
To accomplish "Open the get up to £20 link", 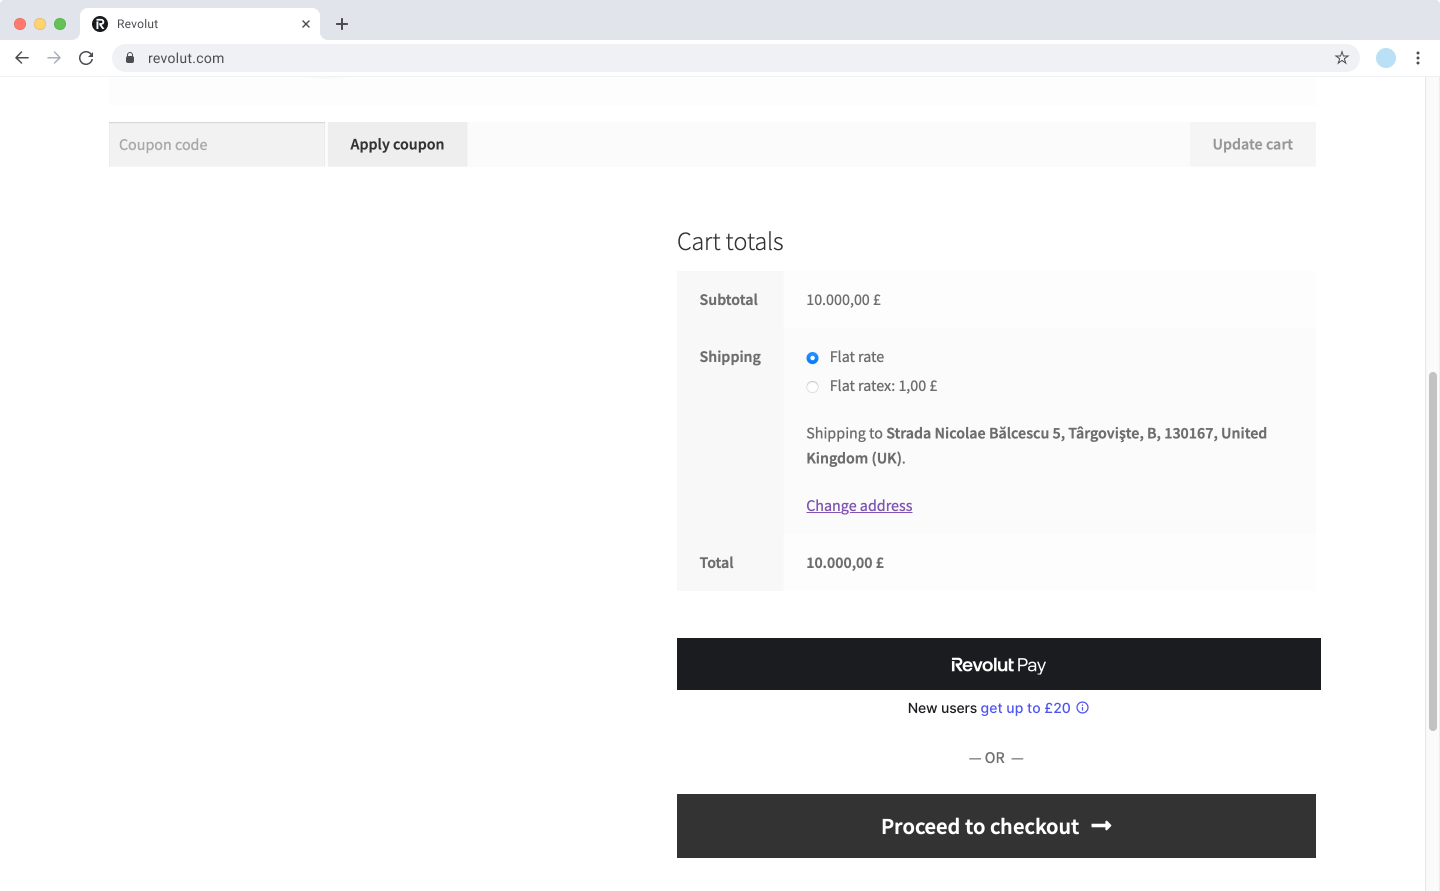I will tap(1025, 708).
